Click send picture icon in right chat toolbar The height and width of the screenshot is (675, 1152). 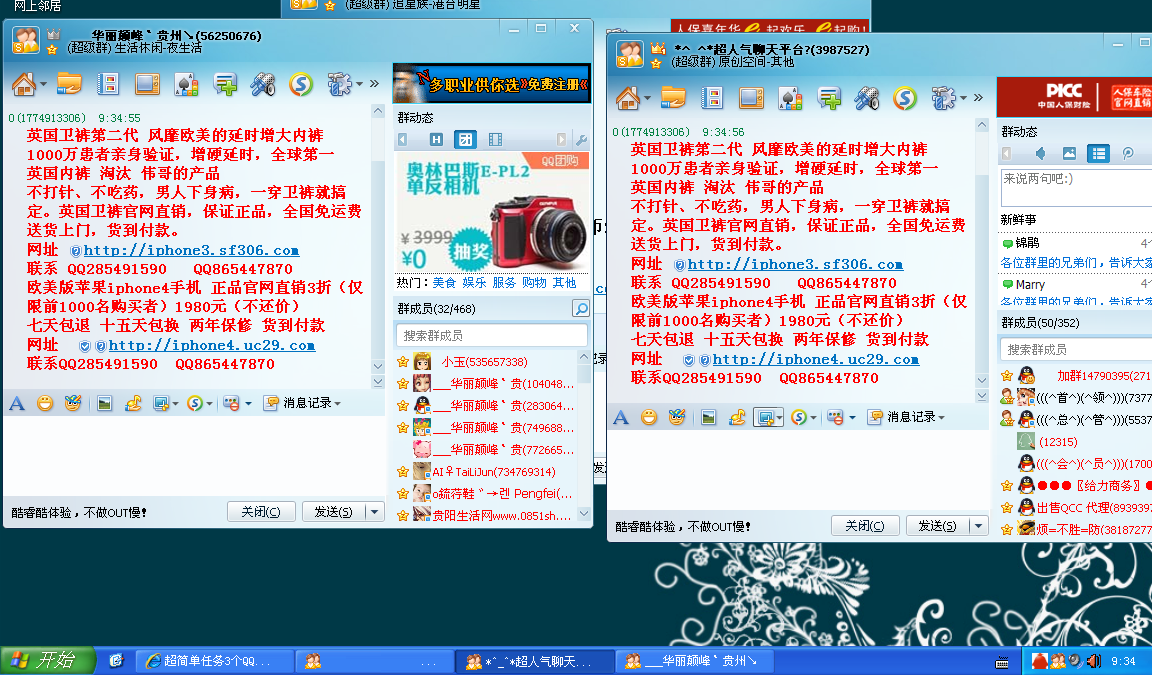coord(708,417)
